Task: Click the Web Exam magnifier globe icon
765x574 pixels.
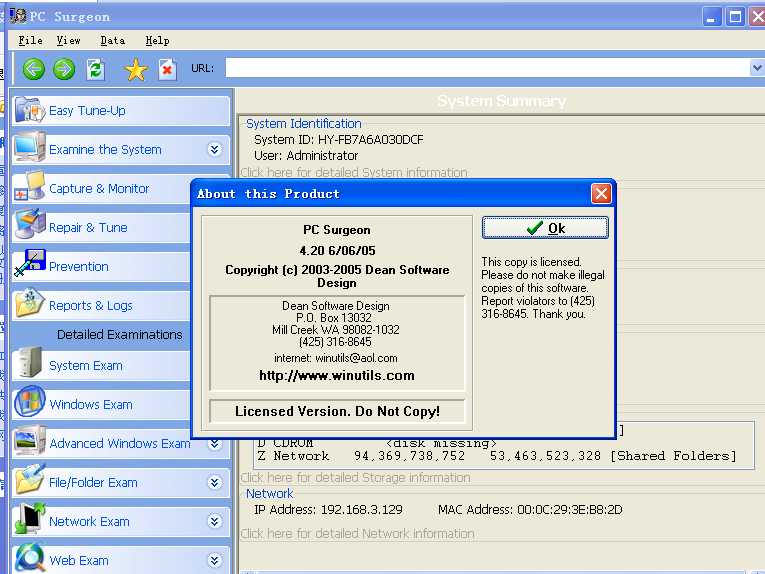Action: tap(30, 557)
